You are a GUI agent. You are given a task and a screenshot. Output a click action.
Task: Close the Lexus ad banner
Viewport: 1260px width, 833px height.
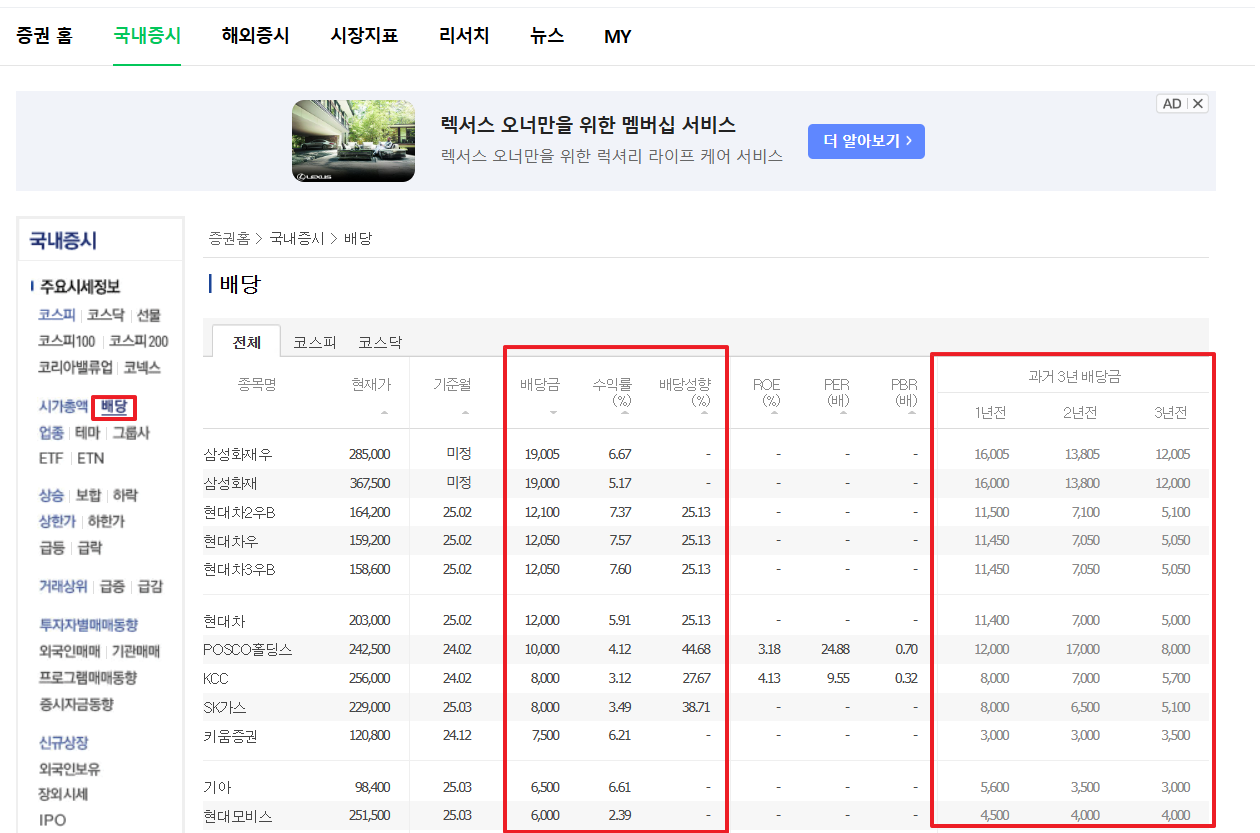pos(1196,102)
